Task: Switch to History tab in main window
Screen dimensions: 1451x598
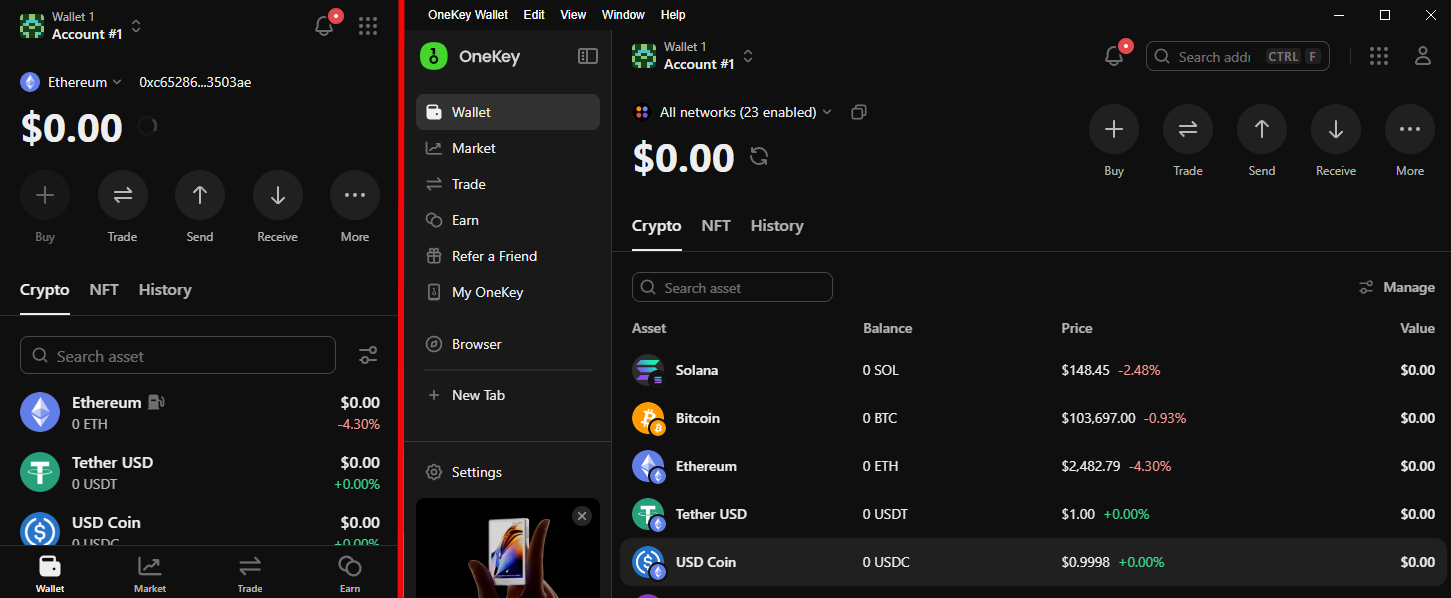Action: point(777,226)
